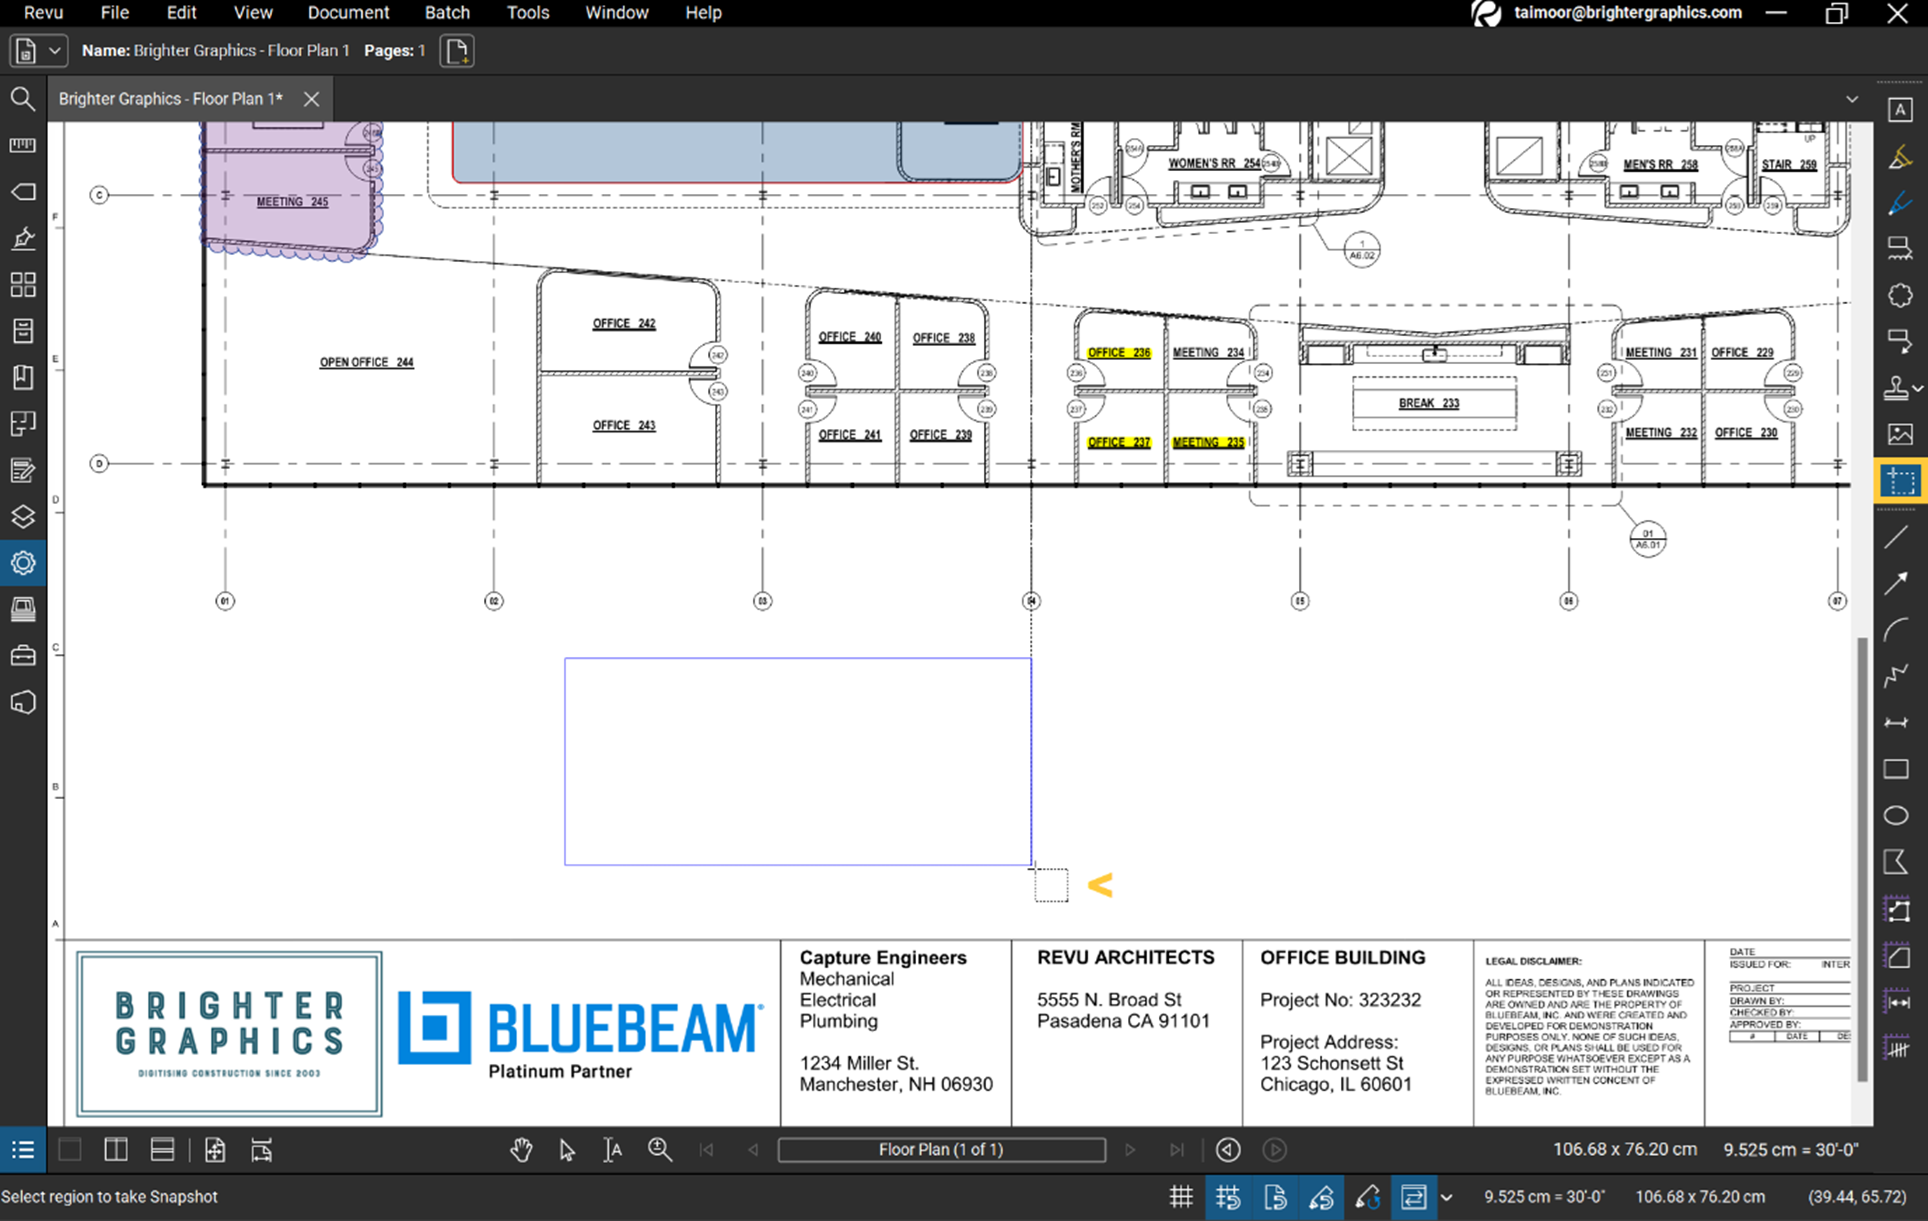Open the Bookmarks panel in left sidebar

click(22, 377)
